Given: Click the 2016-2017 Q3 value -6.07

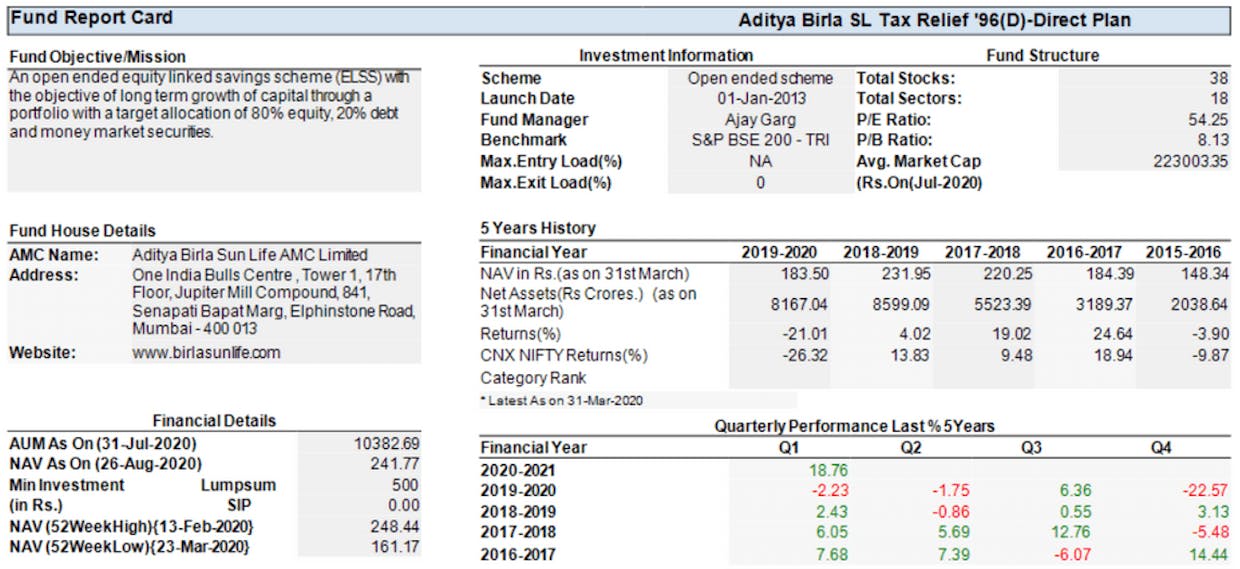Looking at the screenshot, I should pyautogui.click(x=1074, y=554).
